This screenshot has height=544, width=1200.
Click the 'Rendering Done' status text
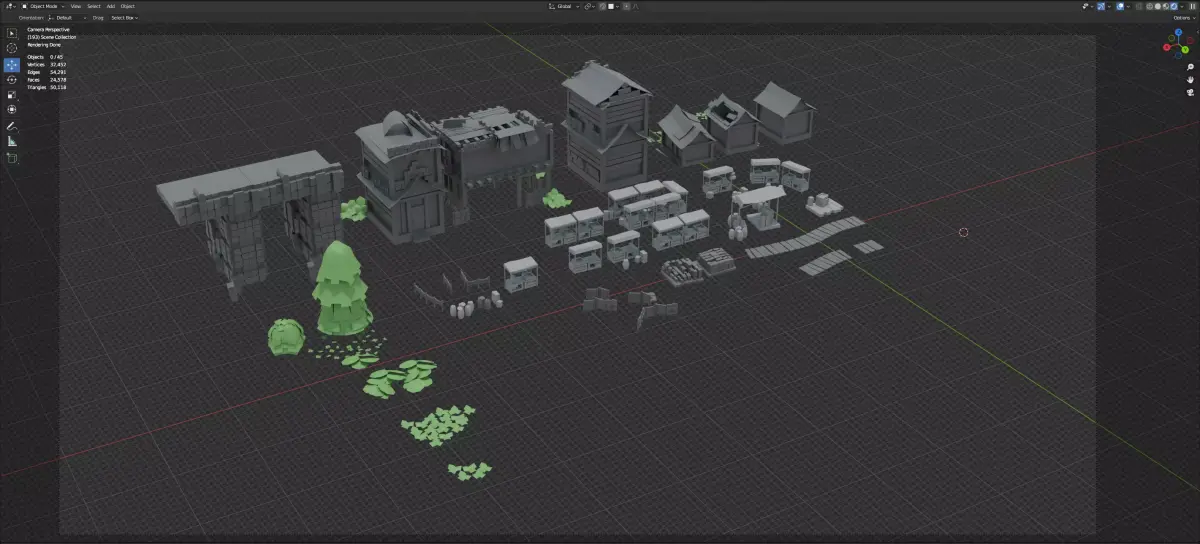tap(45, 44)
